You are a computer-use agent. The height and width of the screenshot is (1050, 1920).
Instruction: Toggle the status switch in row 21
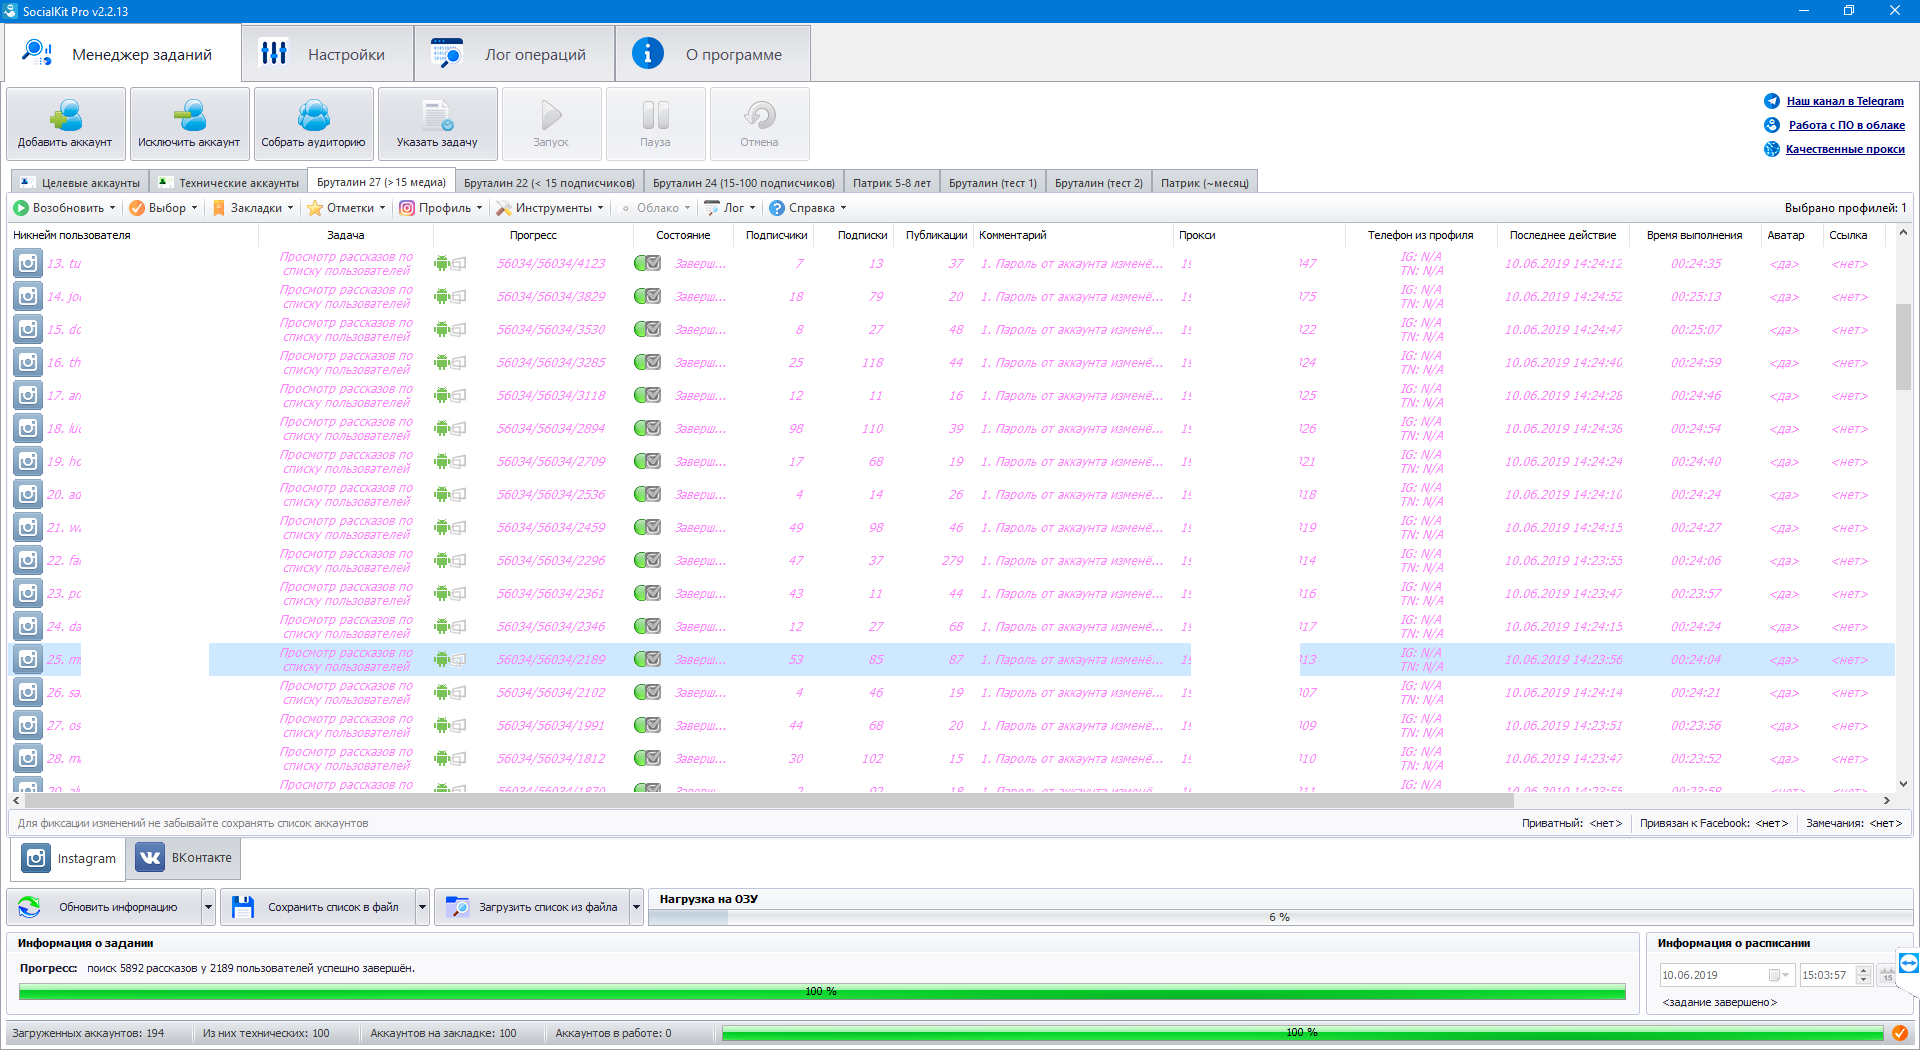click(x=648, y=527)
